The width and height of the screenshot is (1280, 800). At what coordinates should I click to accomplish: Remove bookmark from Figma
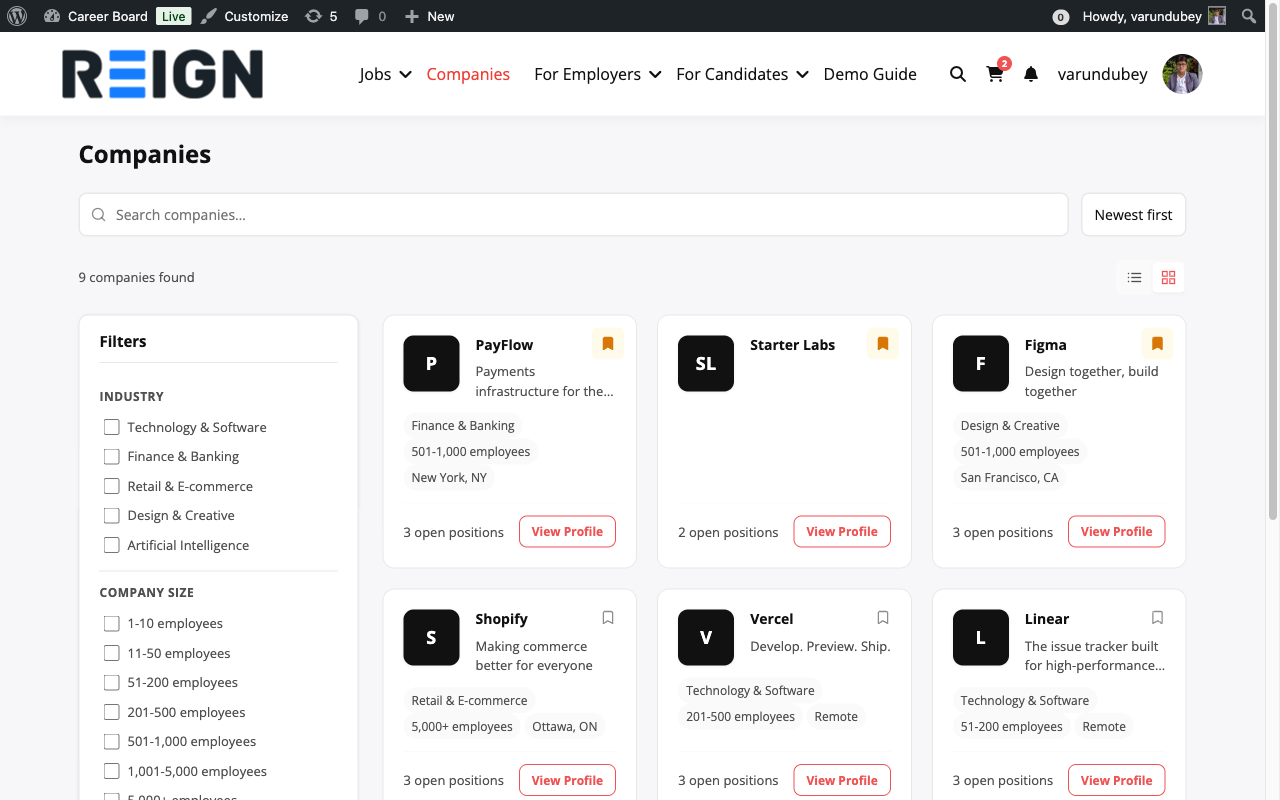click(1157, 344)
